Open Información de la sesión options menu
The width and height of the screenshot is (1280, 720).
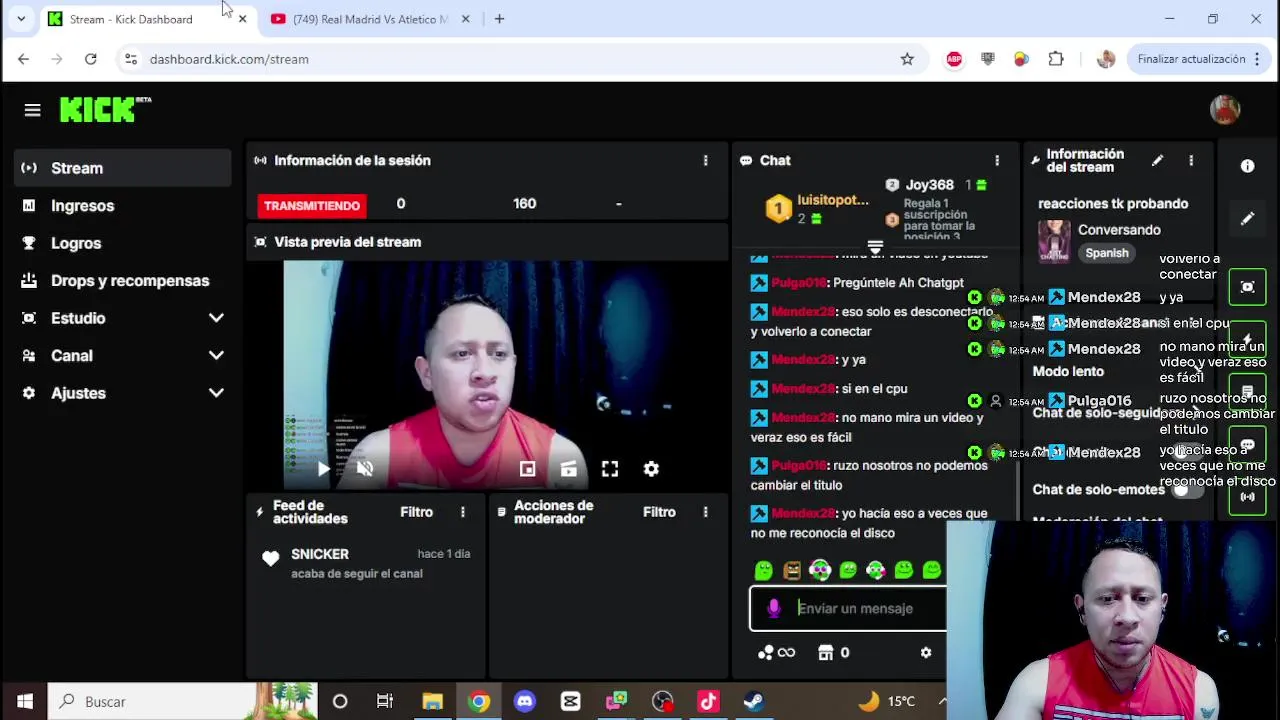706,160
